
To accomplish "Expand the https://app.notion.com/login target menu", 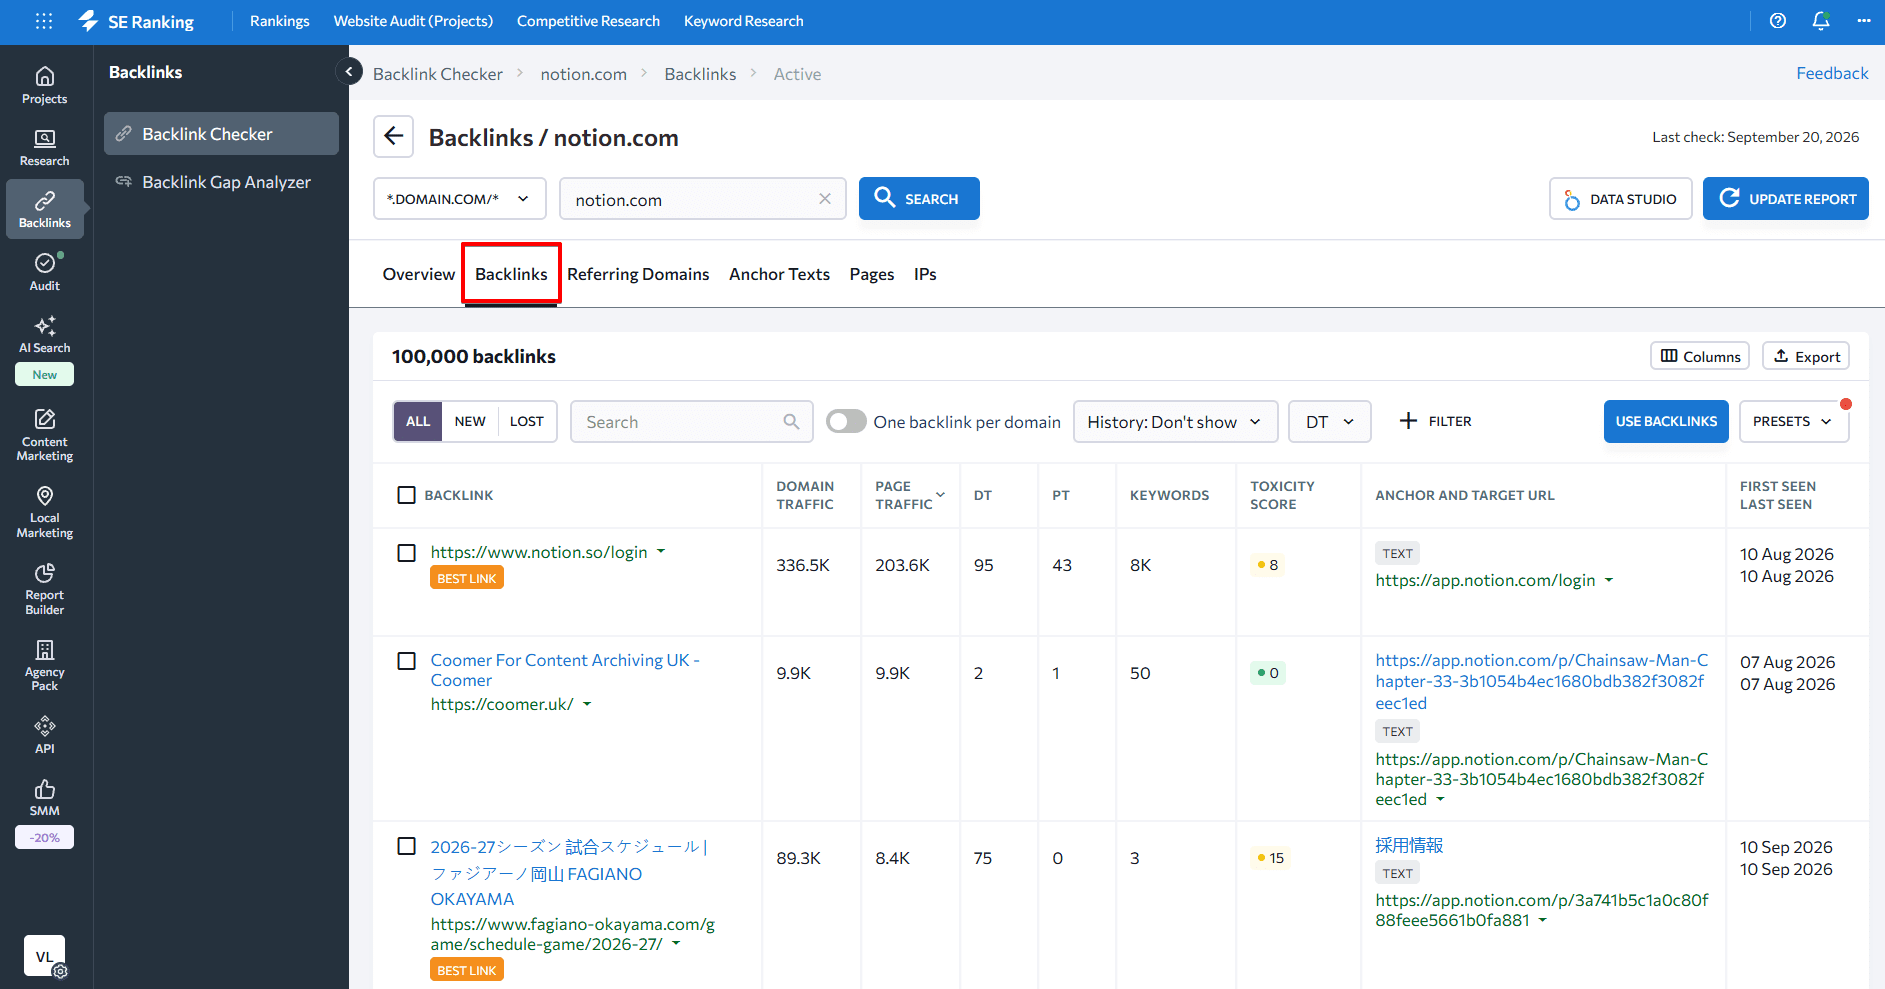I will 1609,580.
